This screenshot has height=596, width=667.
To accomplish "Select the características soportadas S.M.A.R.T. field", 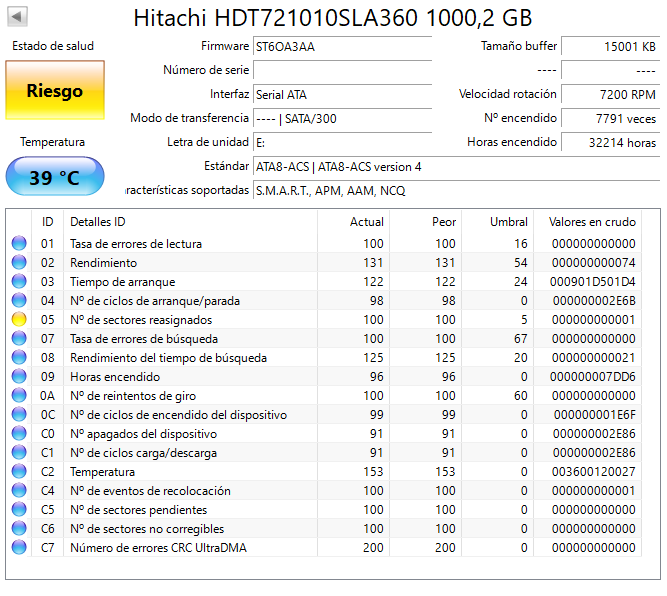I will (x=456, y=191).
